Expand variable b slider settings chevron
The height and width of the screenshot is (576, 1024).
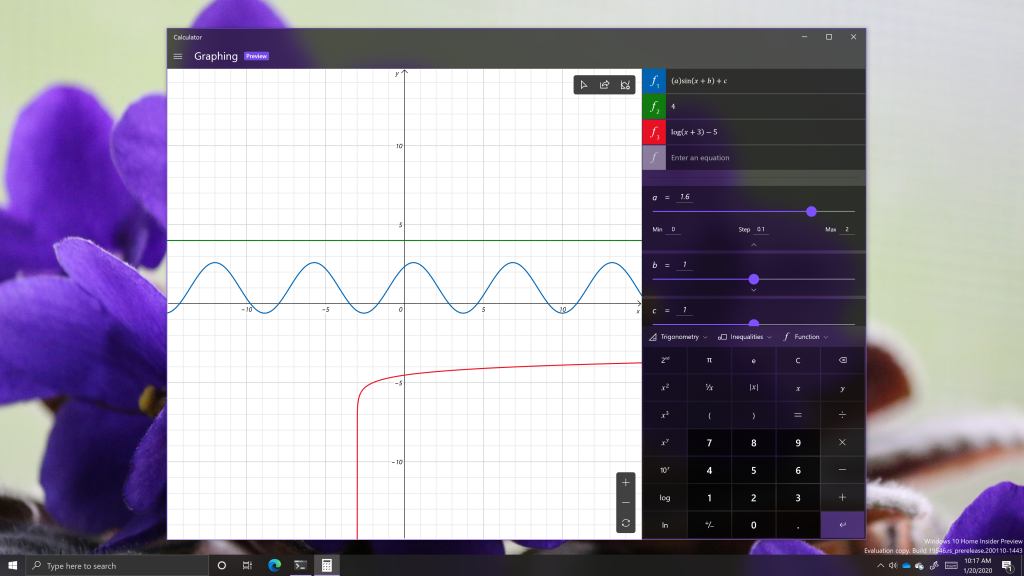pyautogui.click(x=754, y=290)
